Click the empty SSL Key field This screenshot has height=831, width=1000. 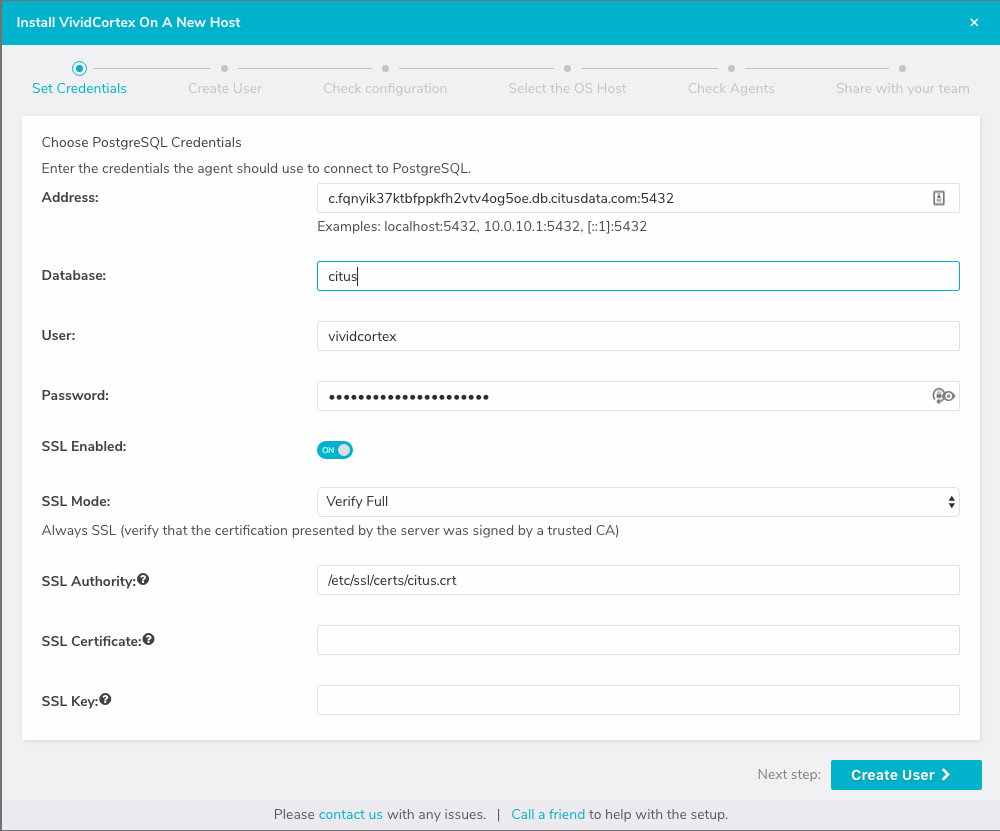pyautogui.click(x=638, y=700)
